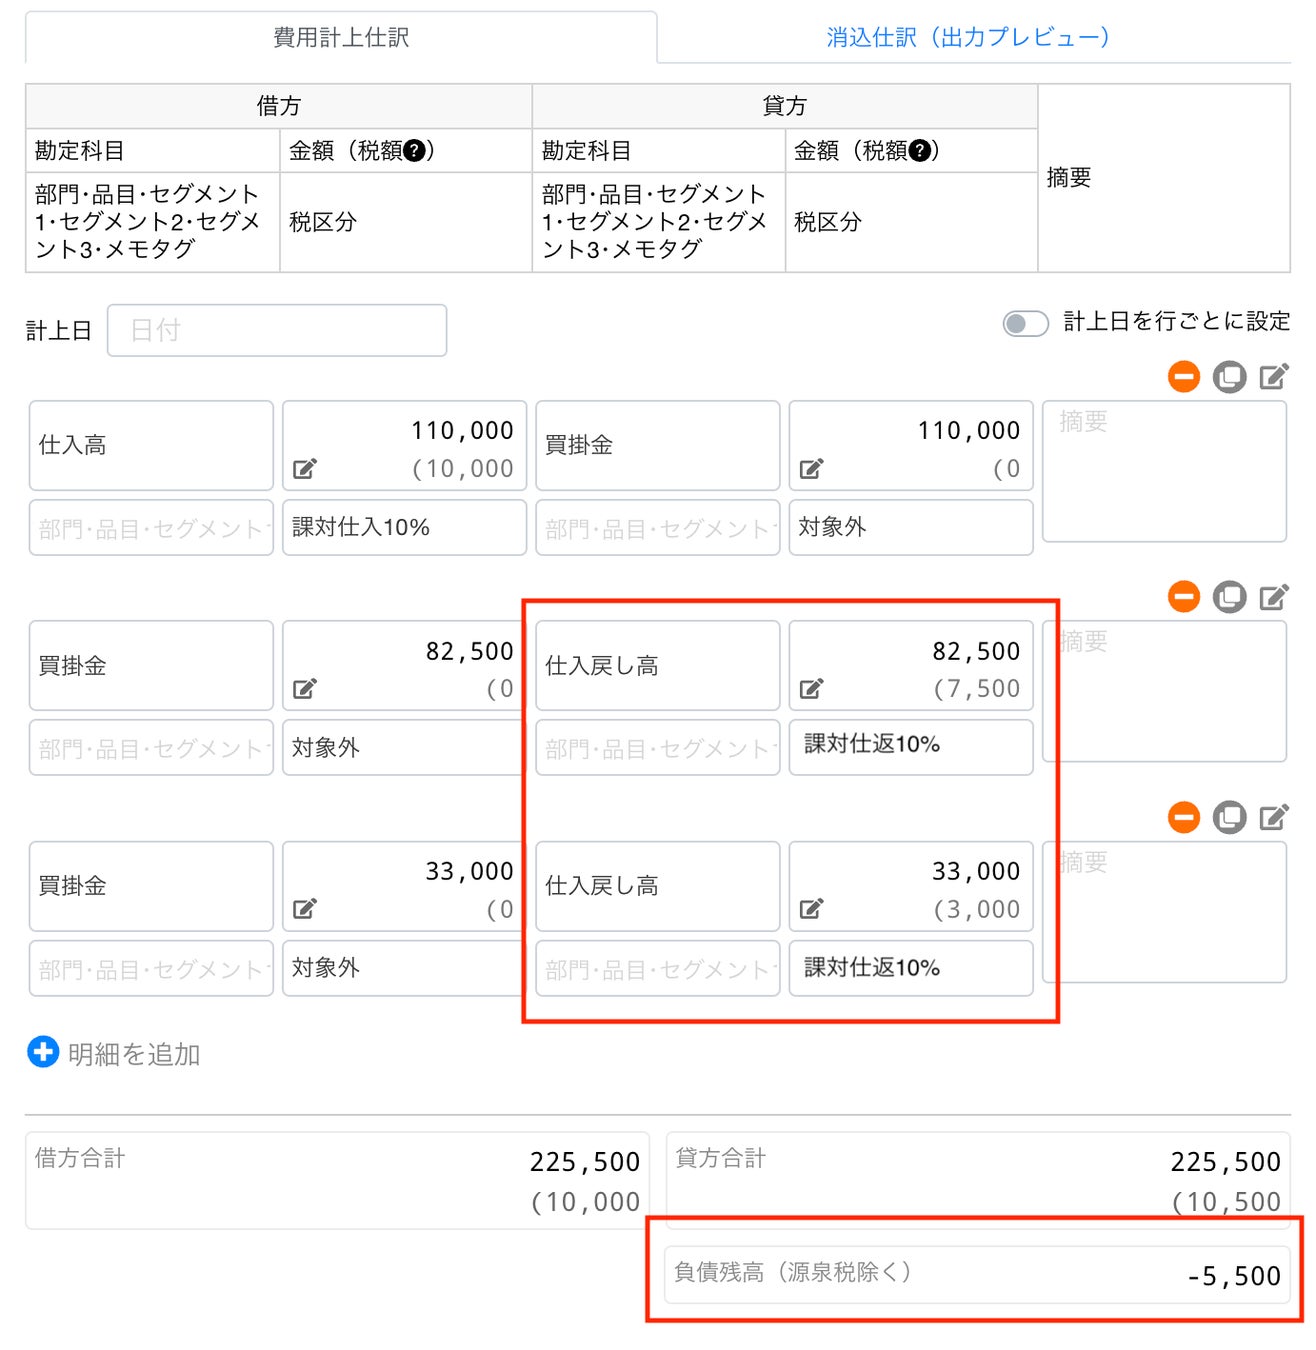Open the 課対仕入10% tax category dropdown
The width and height of the screenshot is (1316, 1350).
(404, 527)
